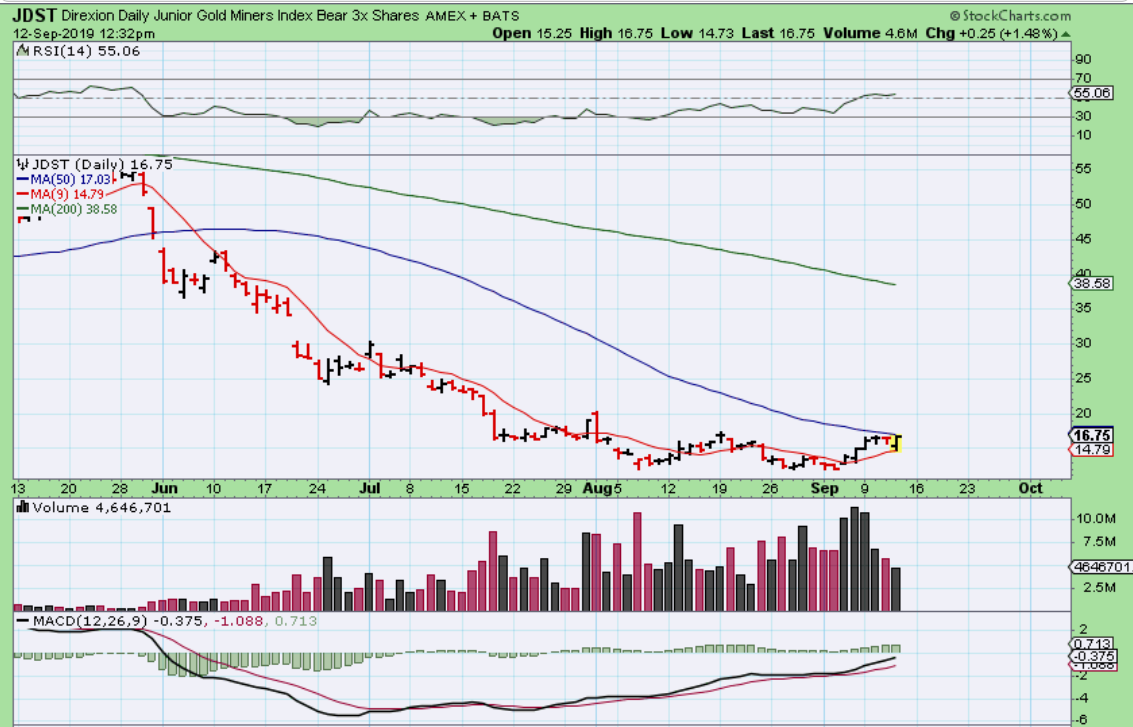Screen dimensions: 1133x727
Task: Click the JDST ticker symbol title
Action: [x=35, y=15]
